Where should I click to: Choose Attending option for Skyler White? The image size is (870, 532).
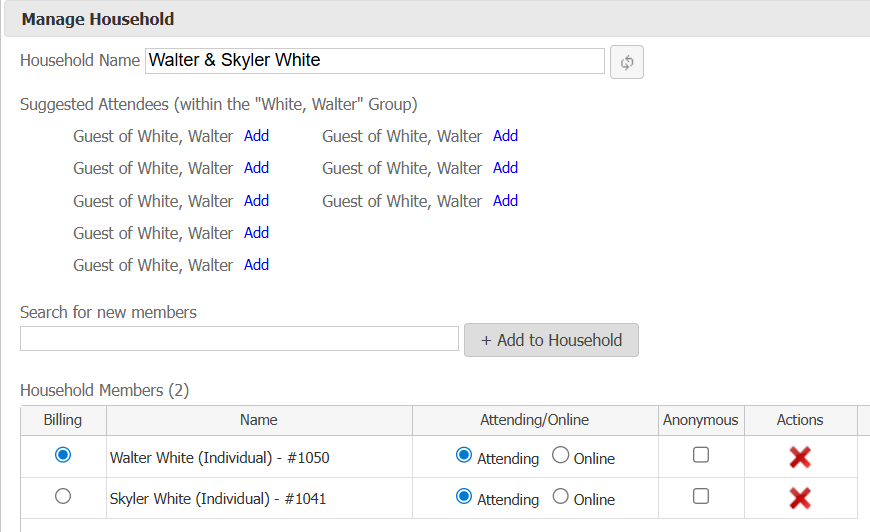[464, 496]
